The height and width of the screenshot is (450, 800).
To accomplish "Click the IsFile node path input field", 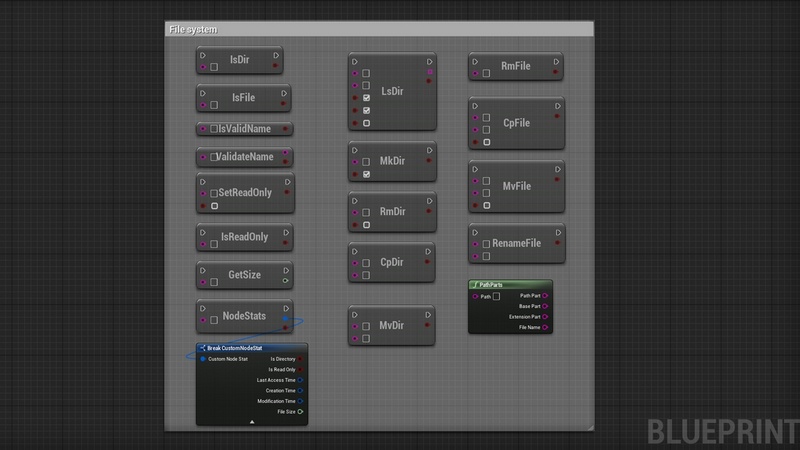I will tap(214, 104).
